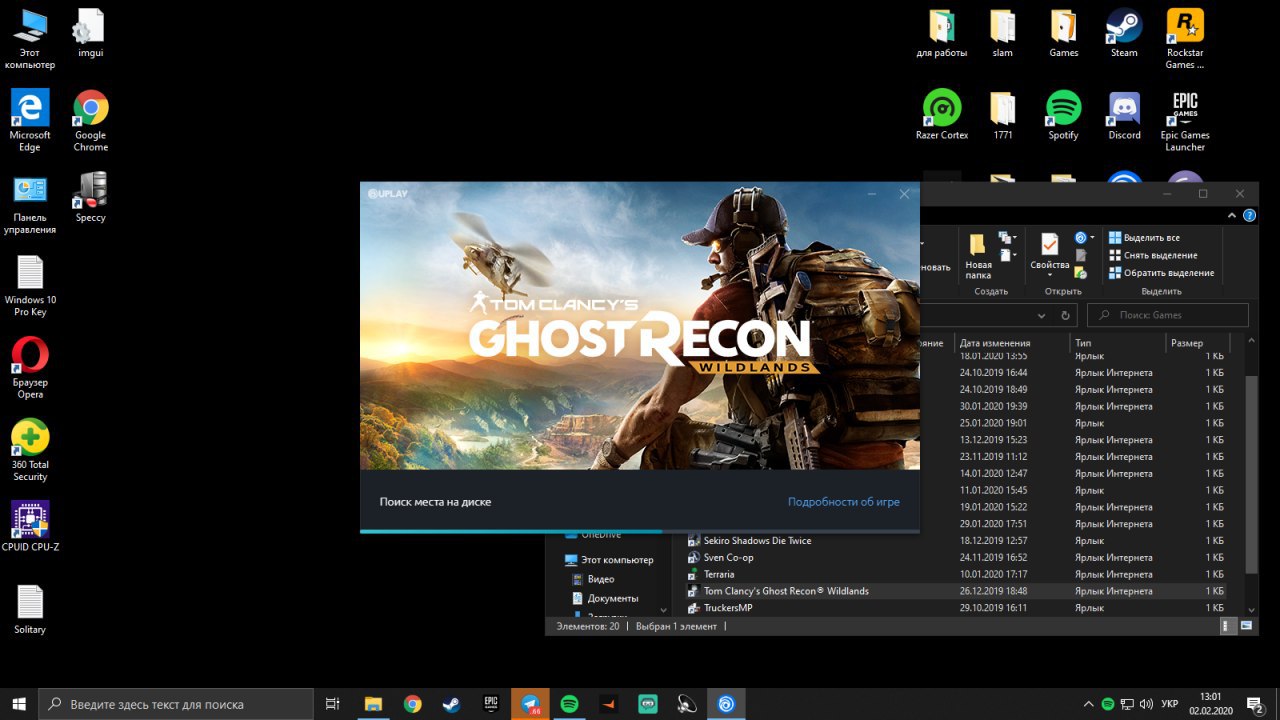
Task: Open Discord desktop shortcut
Action: [1124, 115]
